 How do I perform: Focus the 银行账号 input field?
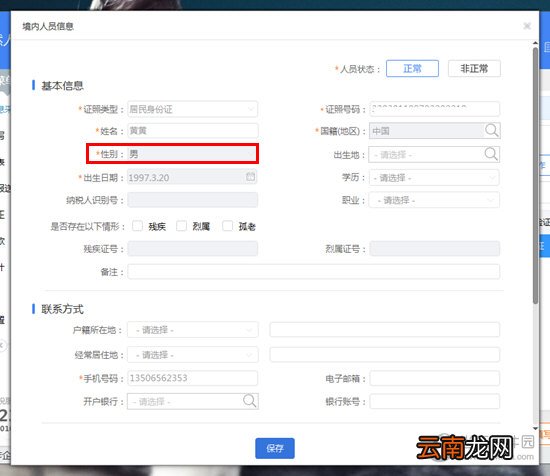(x=435, y=401)
